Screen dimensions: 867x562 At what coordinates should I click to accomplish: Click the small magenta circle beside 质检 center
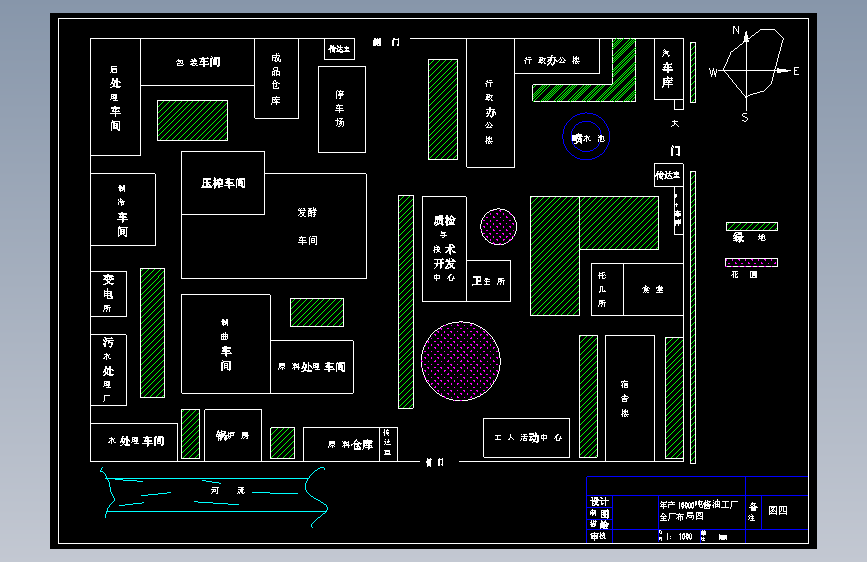tap(499, 227)
